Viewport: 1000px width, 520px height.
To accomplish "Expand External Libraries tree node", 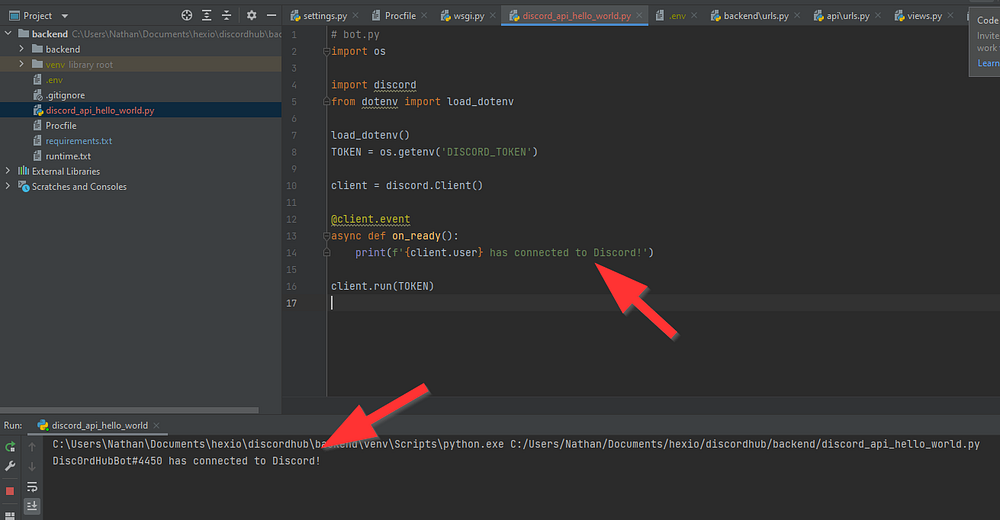I will coord(9,171).
